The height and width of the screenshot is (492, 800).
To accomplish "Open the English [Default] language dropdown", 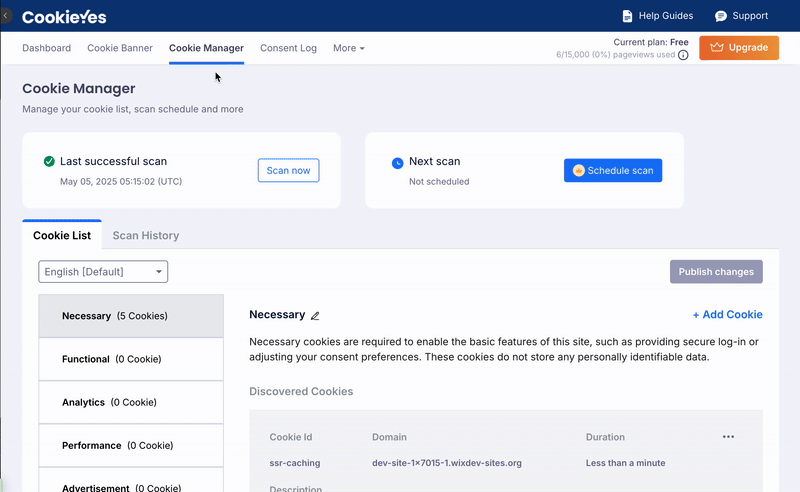I will pyautogui.click(x=103, y=272).
